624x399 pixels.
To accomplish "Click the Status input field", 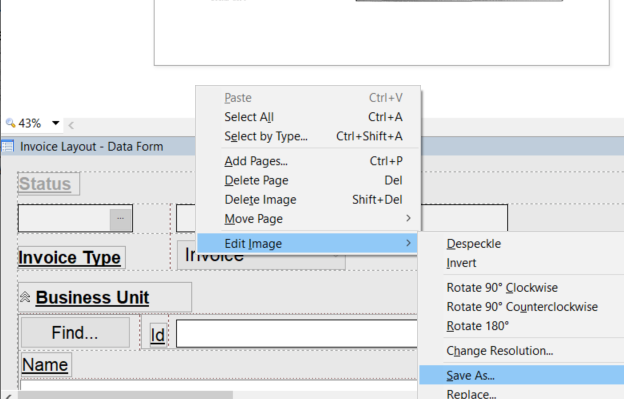I will click(64, 218).
